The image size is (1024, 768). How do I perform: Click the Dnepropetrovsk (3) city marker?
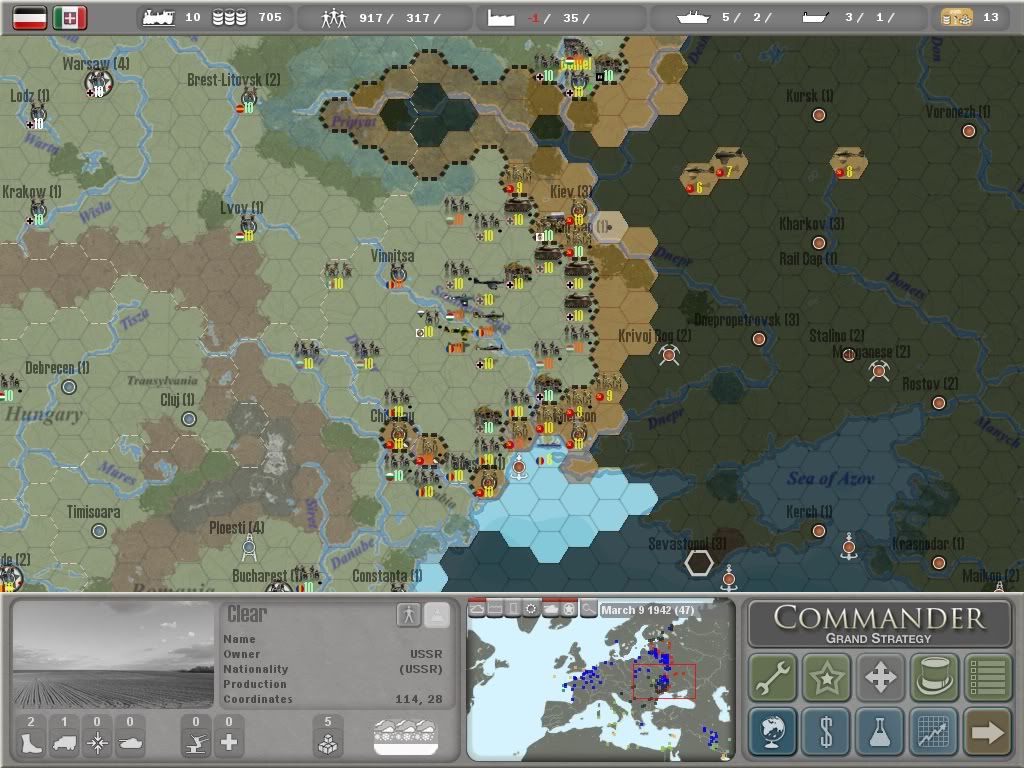point(759,339)
